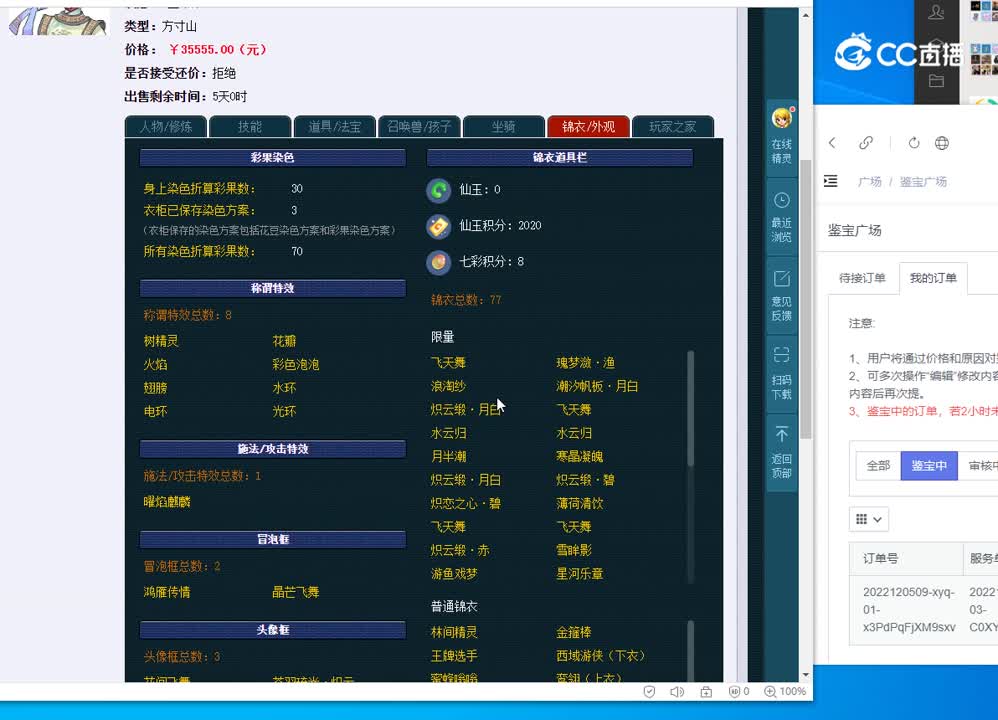Viewport: 998px width, 720px height.
Task: Click the 潮汐帆板·月白 outfit
Action: coord(597,386)
